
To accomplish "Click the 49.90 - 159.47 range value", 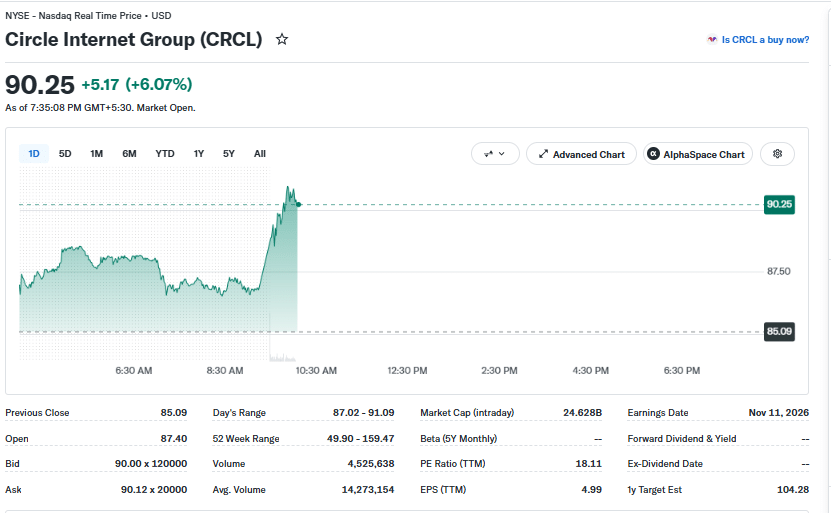I will pos(360,438).
